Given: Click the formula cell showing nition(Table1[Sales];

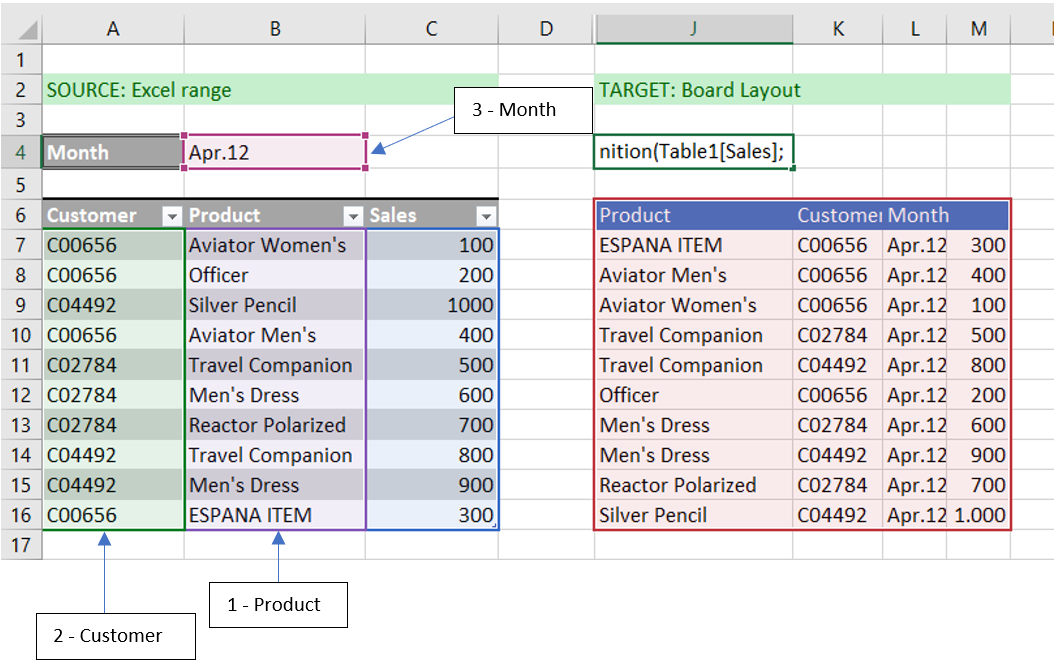Looking at the screenshot, I should 694,152.
